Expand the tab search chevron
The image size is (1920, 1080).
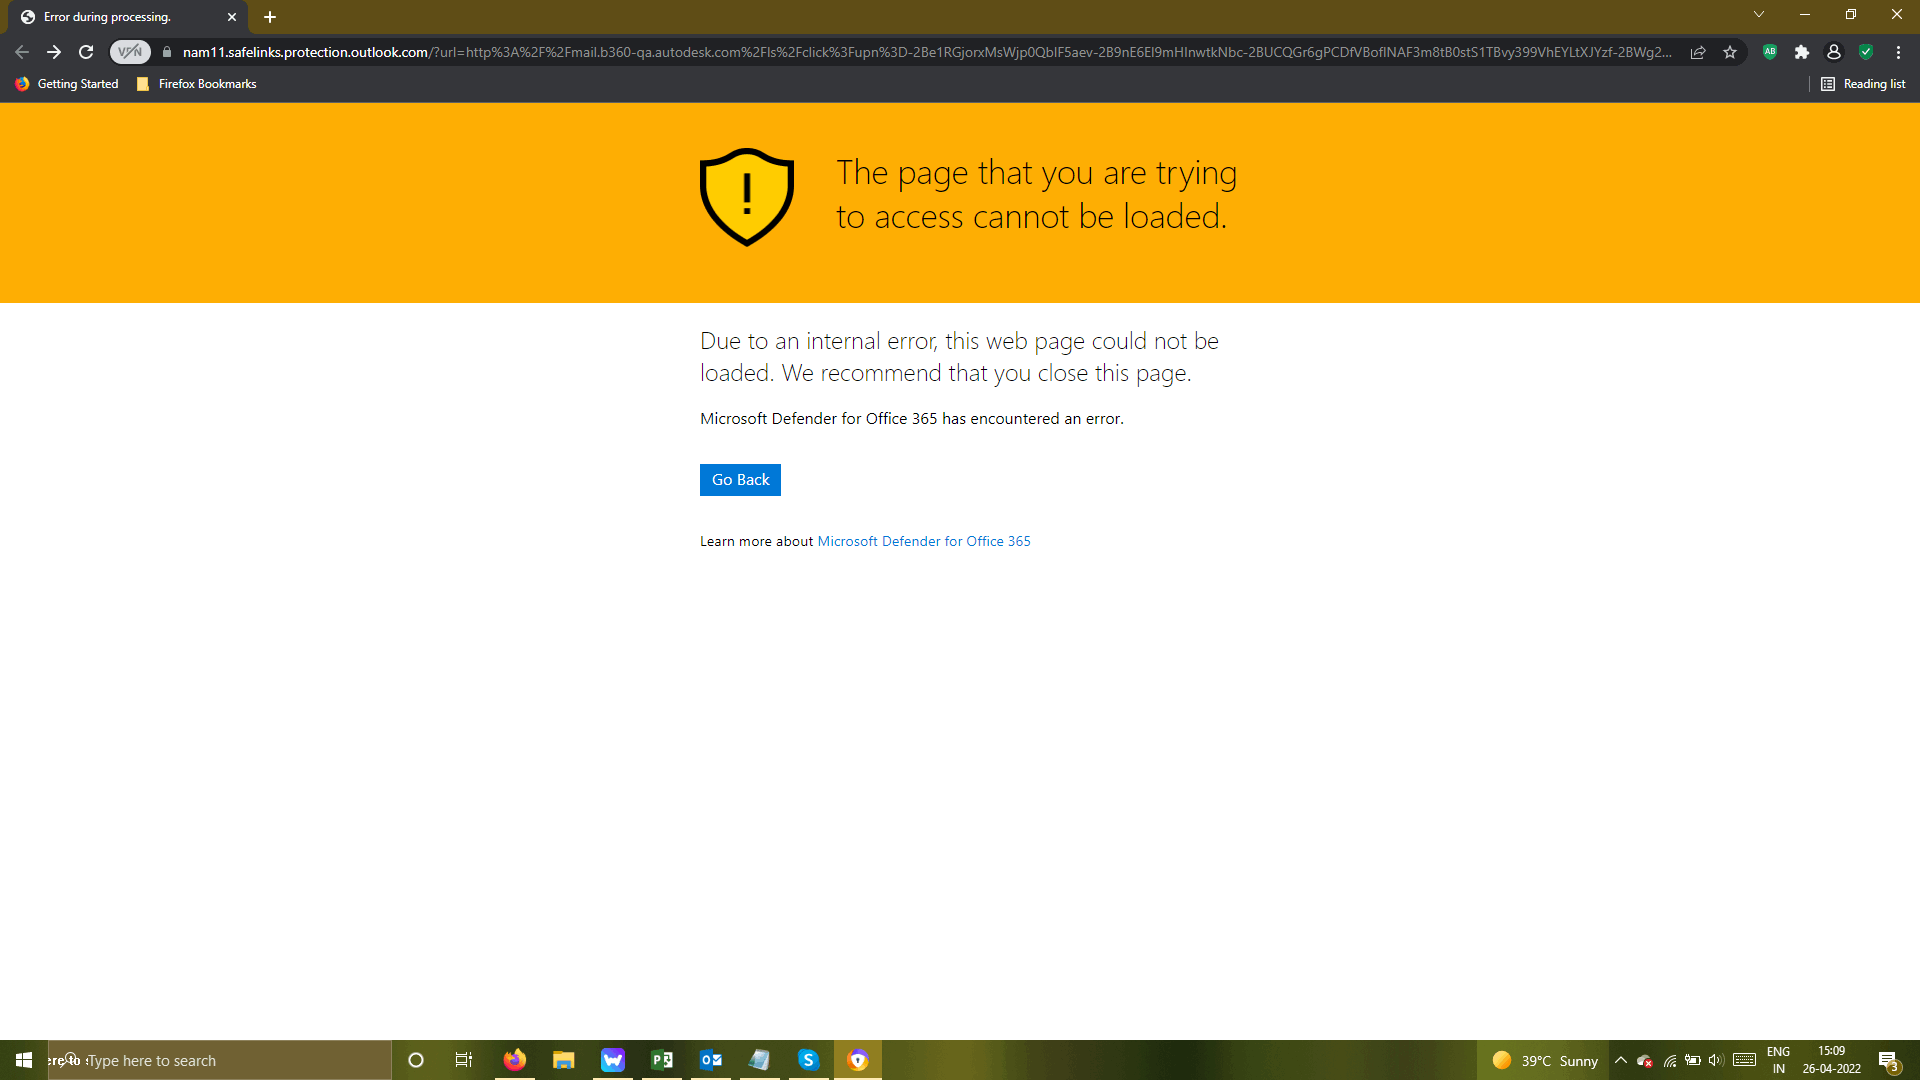pos(1759,15)
